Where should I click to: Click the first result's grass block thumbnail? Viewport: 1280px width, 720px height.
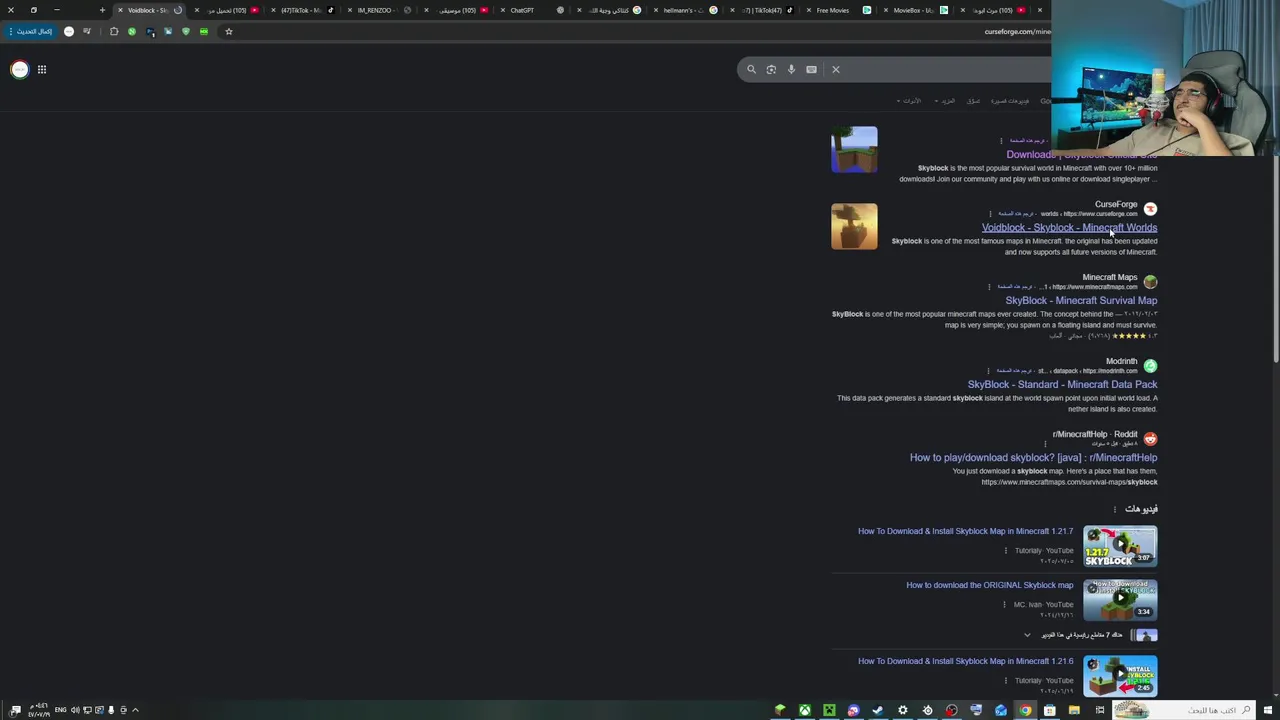[x=854, y=149]
